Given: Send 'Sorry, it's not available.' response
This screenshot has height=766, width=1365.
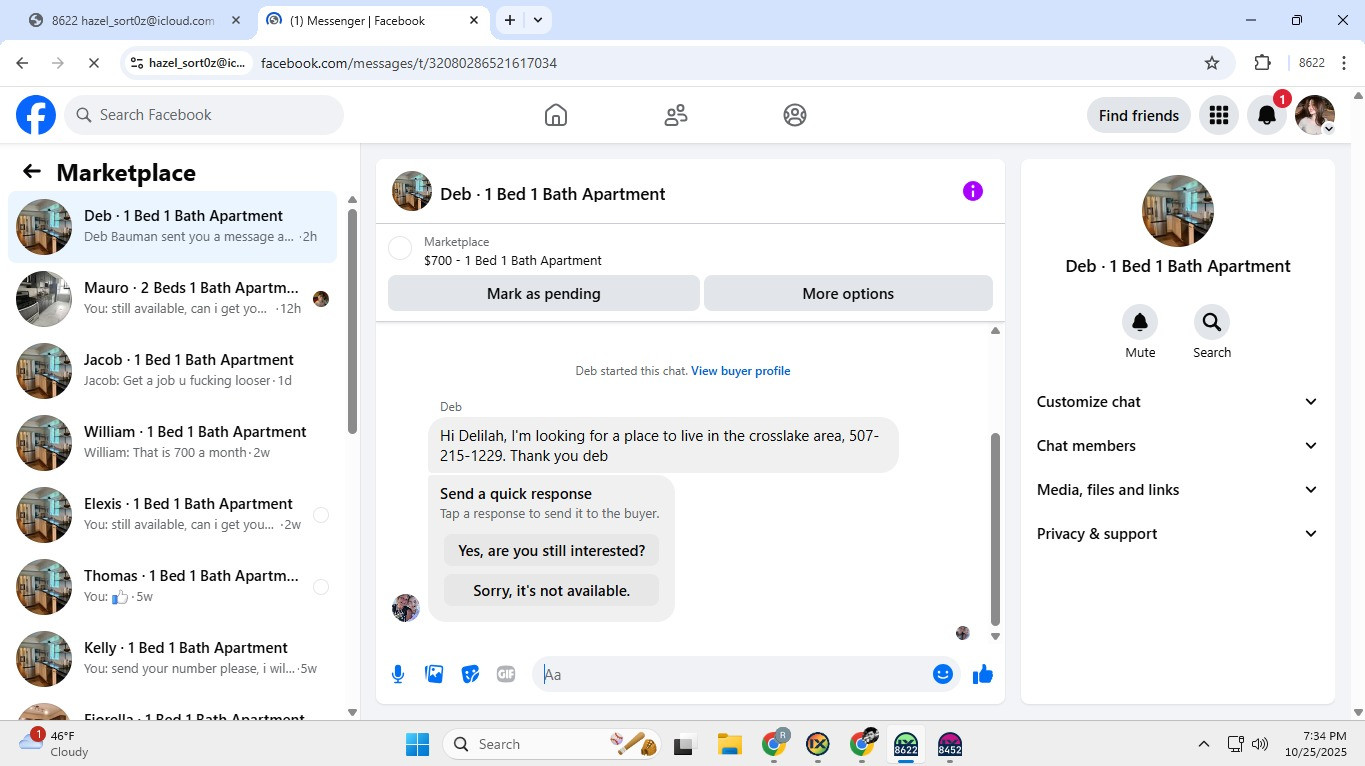Looking at the screenshot, I should pyautogui.click(x=551, y=591).
